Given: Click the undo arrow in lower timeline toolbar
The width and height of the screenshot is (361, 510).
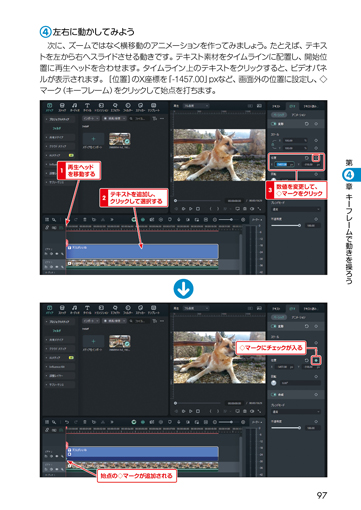Looking at the screenshot, I should pos(67,422).
